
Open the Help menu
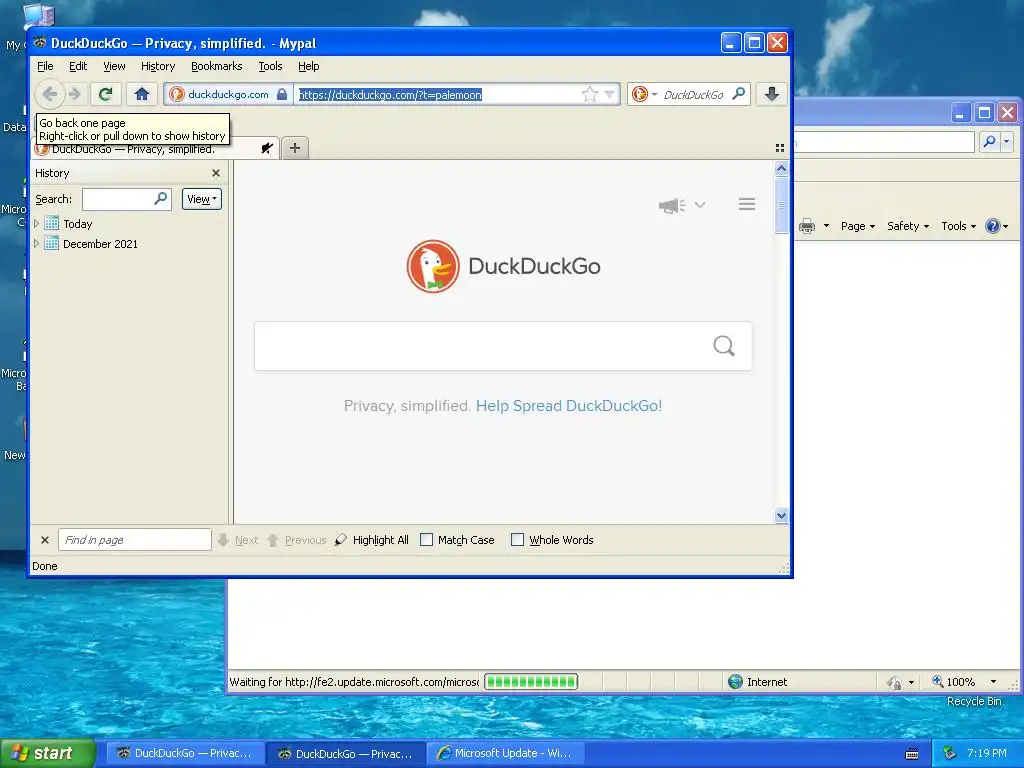[308, 66]
